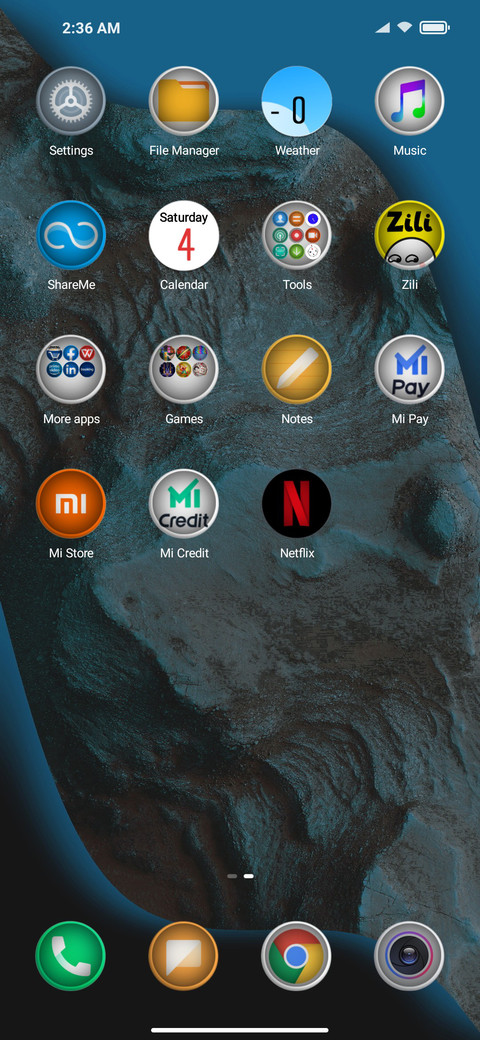The image size is (480, 1040).
Task: Open Mi Credit app
Action: (184, 503)
